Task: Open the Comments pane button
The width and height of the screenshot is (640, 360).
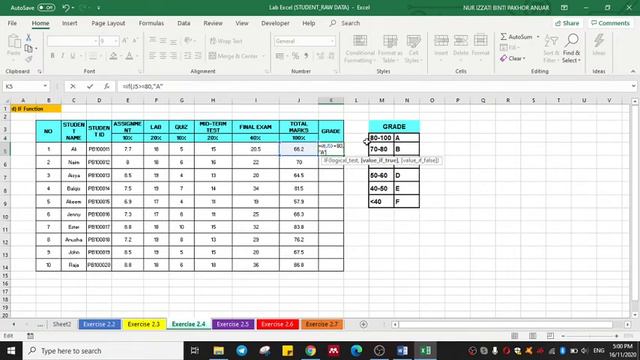Action: pos(610,23)
